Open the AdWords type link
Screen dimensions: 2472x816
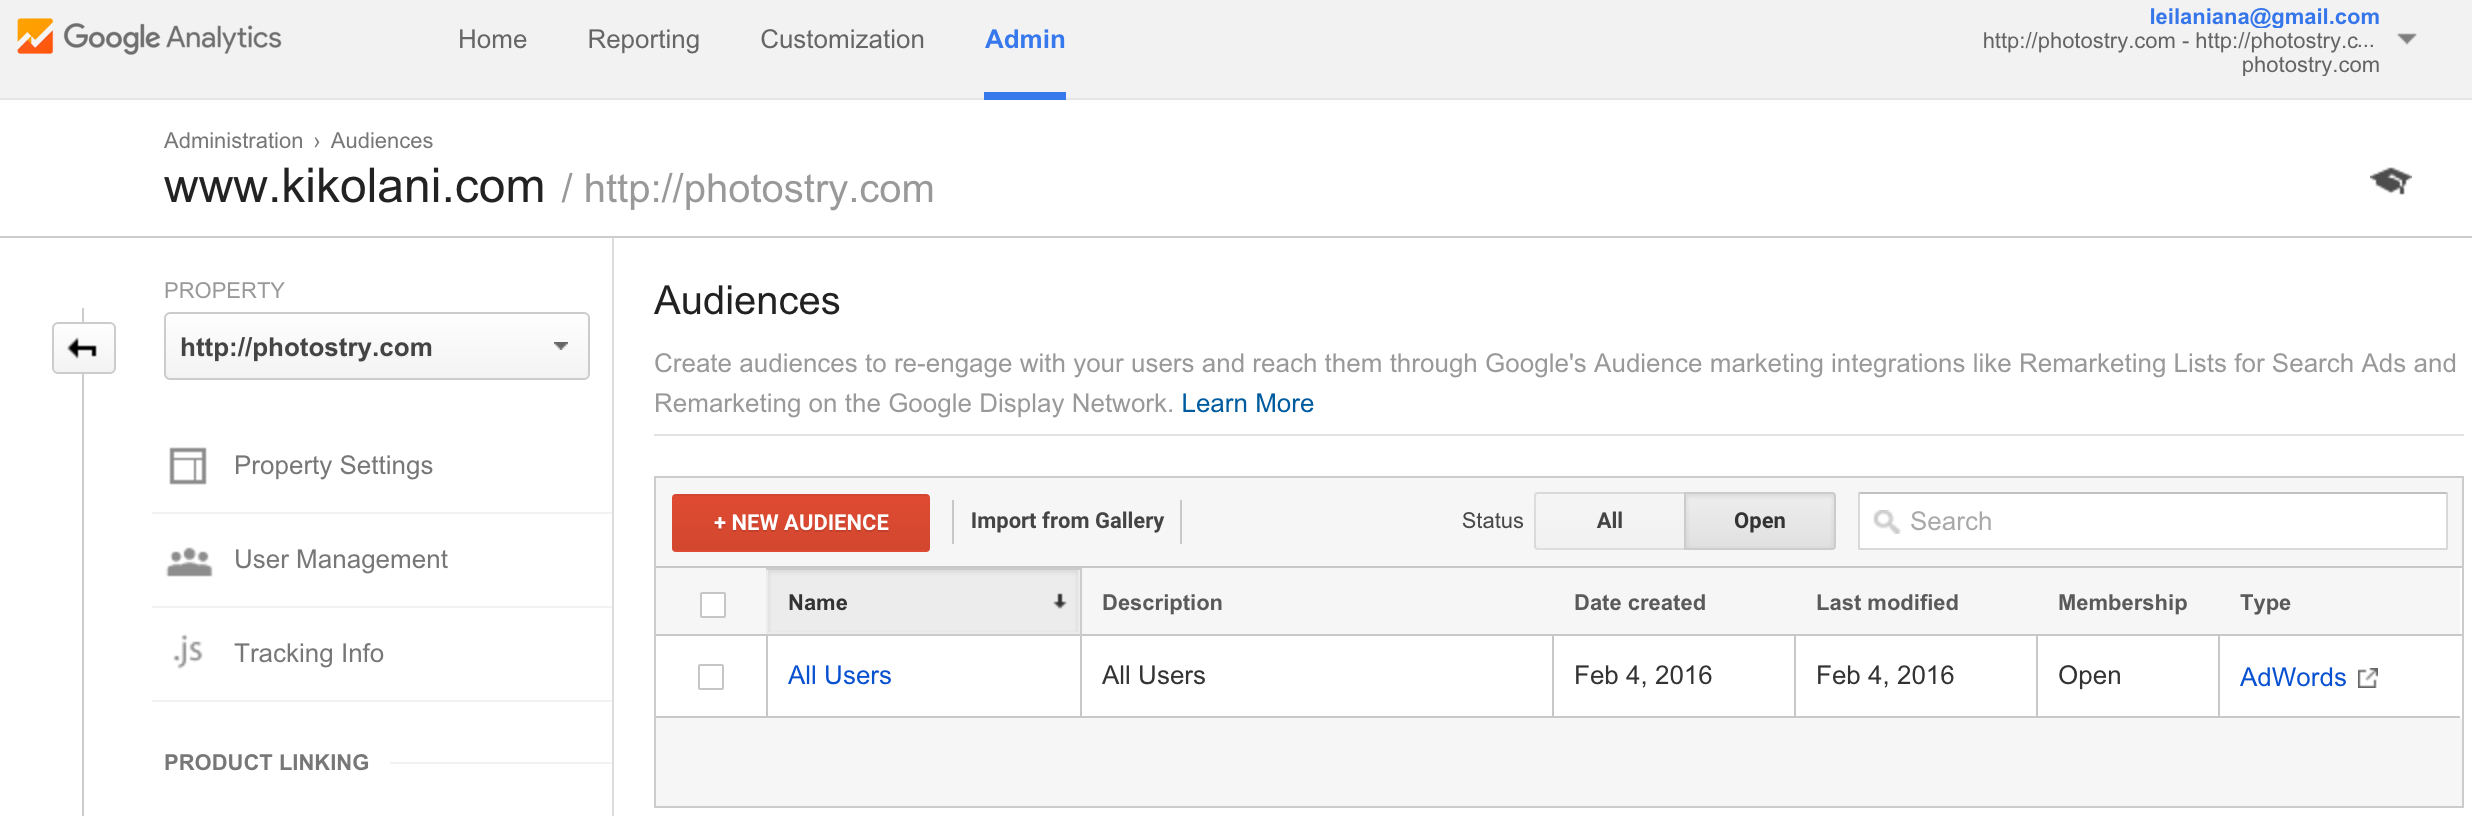click(2292, 678)
